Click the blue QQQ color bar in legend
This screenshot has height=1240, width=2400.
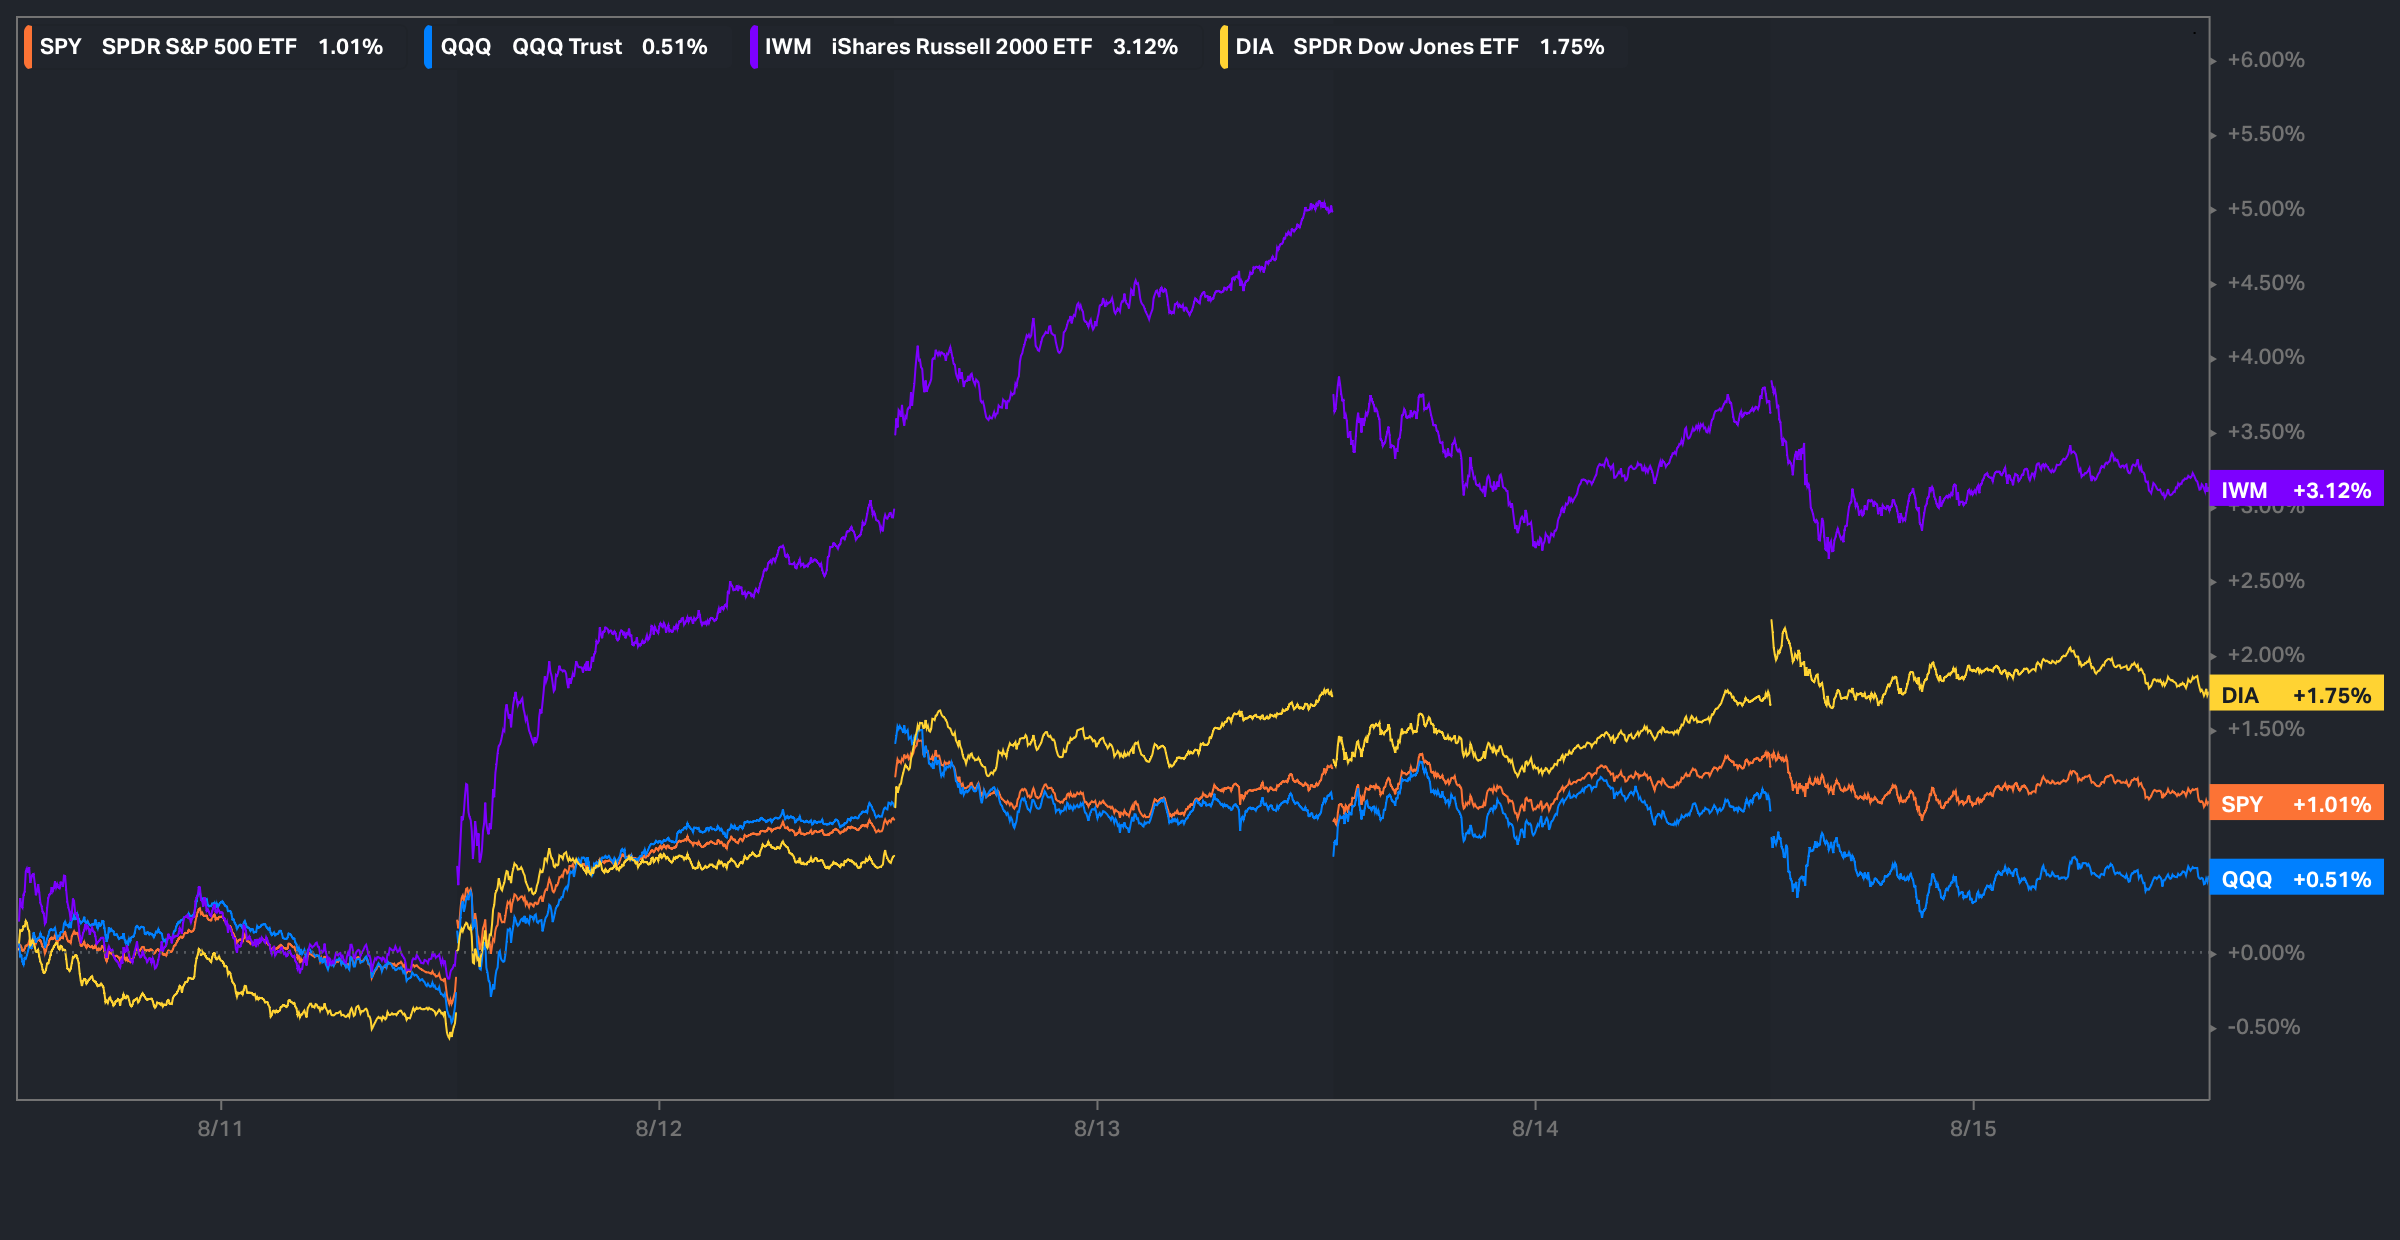[428, 47]
